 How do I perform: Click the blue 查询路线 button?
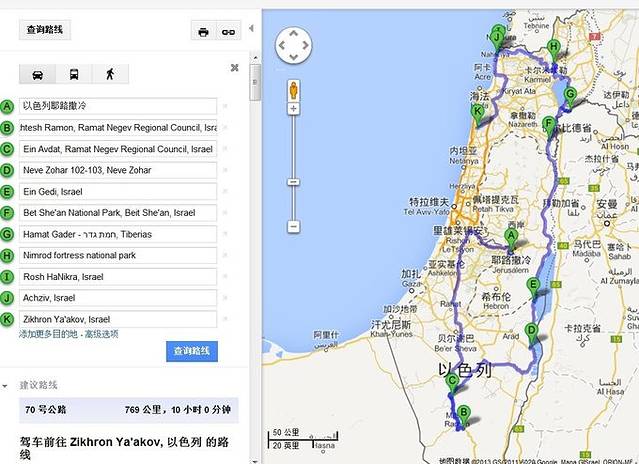point(191,351)
